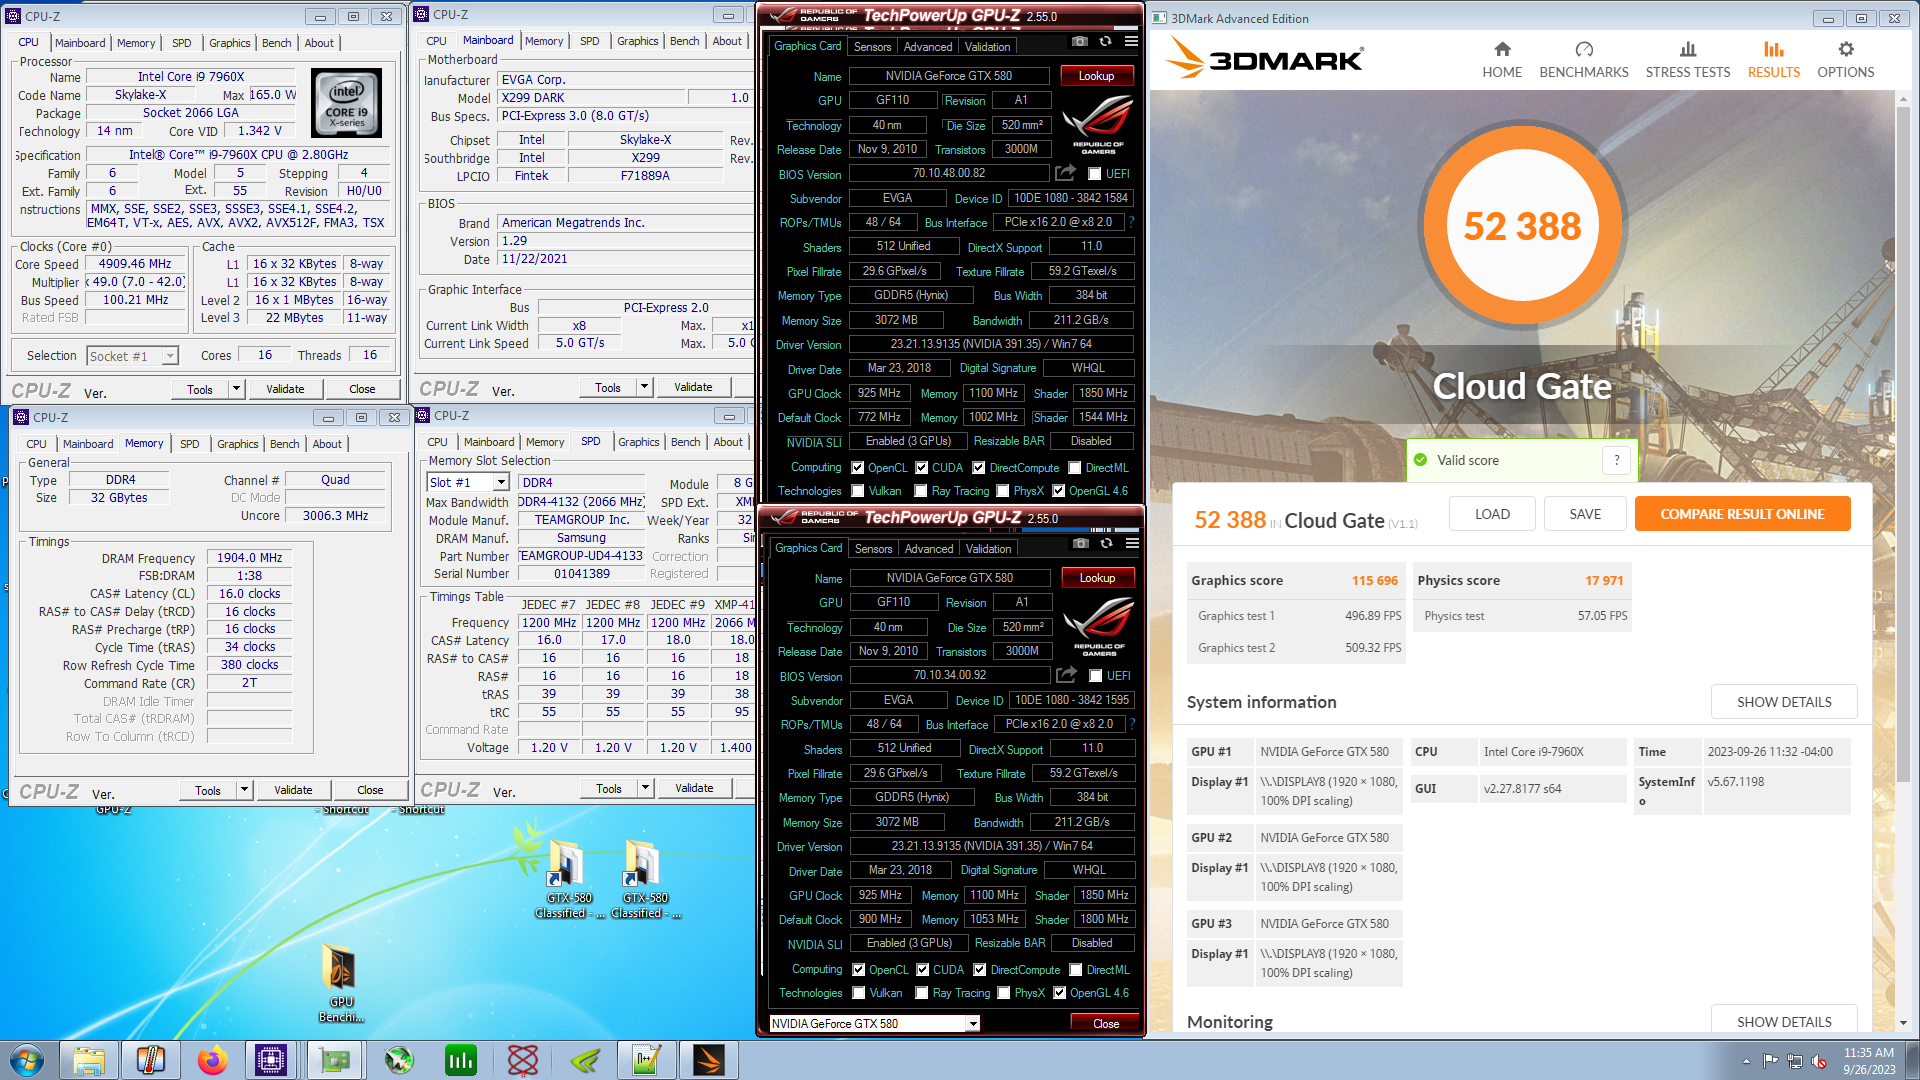
Task: Click Bus Interface question mark in bottom GPU-Z
Action: click(x=1133, y=724)
